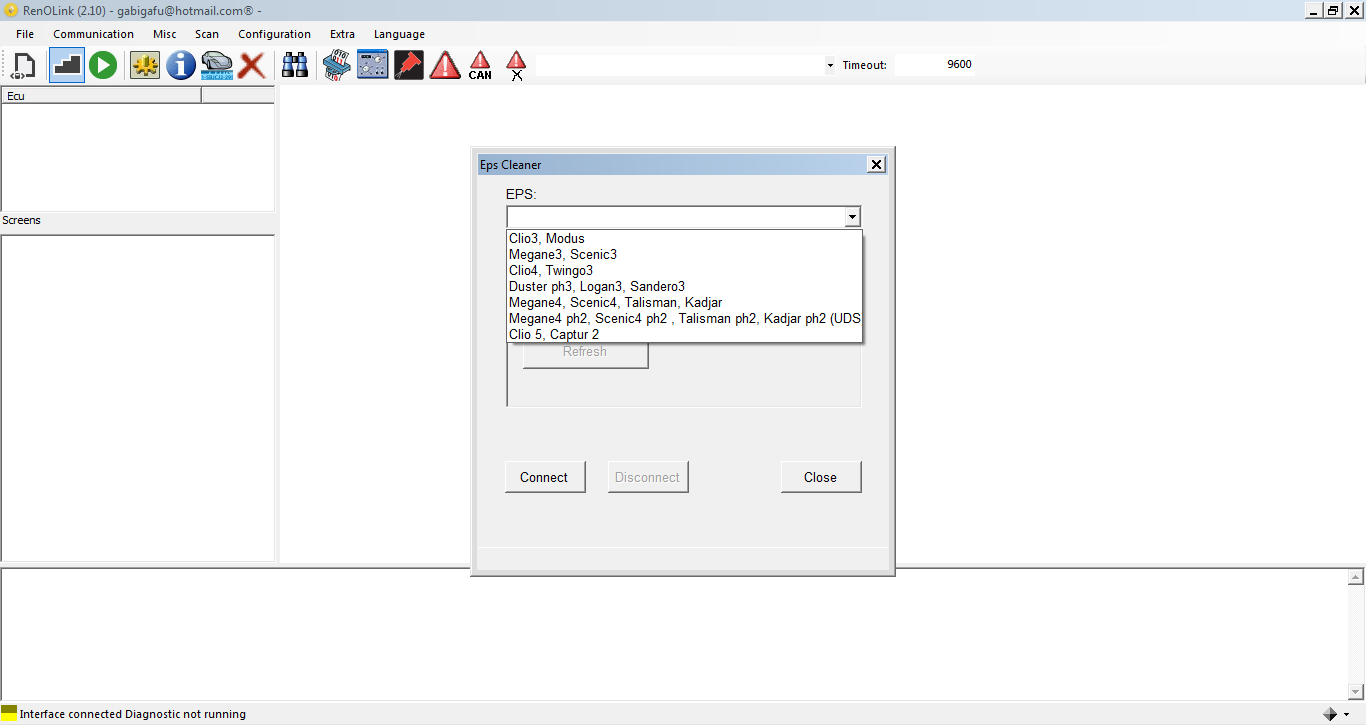This screenshot has width=1366, height=725.
Task: Click the car toolbar icon
Action: (x=216, y=66)
